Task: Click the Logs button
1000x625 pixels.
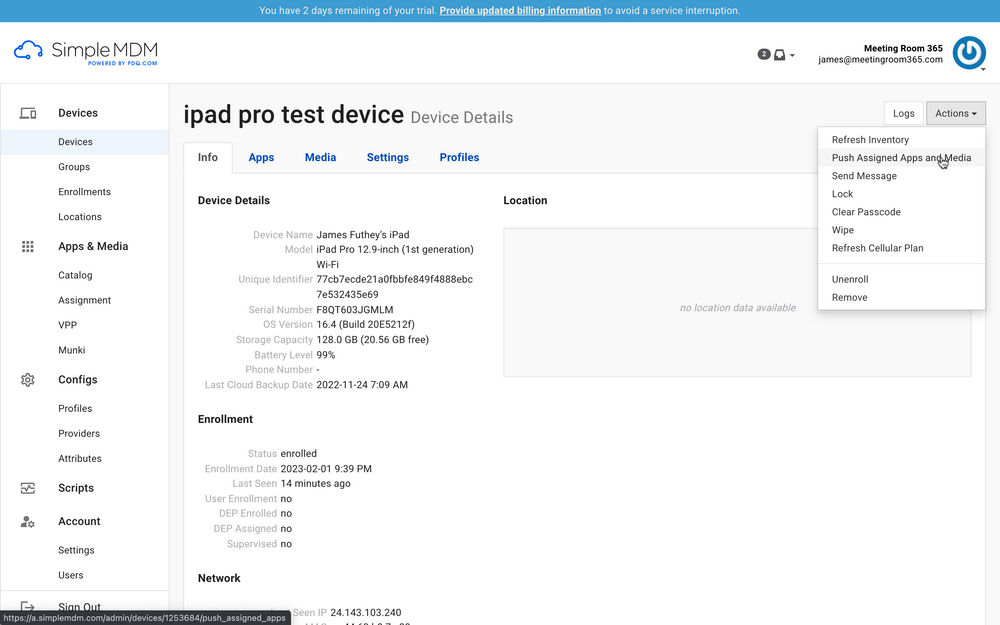Action: point(903,113)
